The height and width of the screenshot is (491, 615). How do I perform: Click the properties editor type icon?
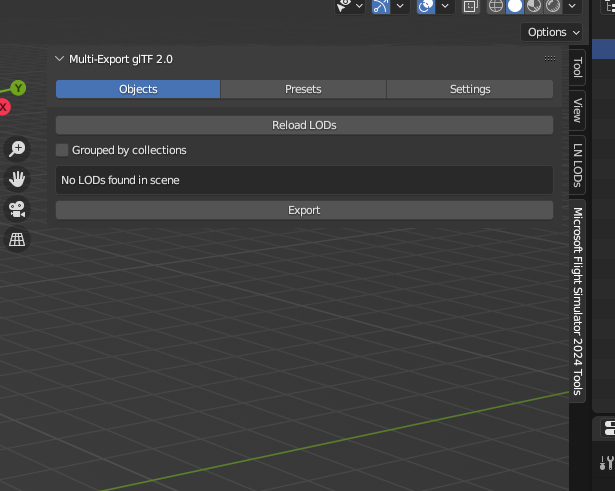pos(609,428)
